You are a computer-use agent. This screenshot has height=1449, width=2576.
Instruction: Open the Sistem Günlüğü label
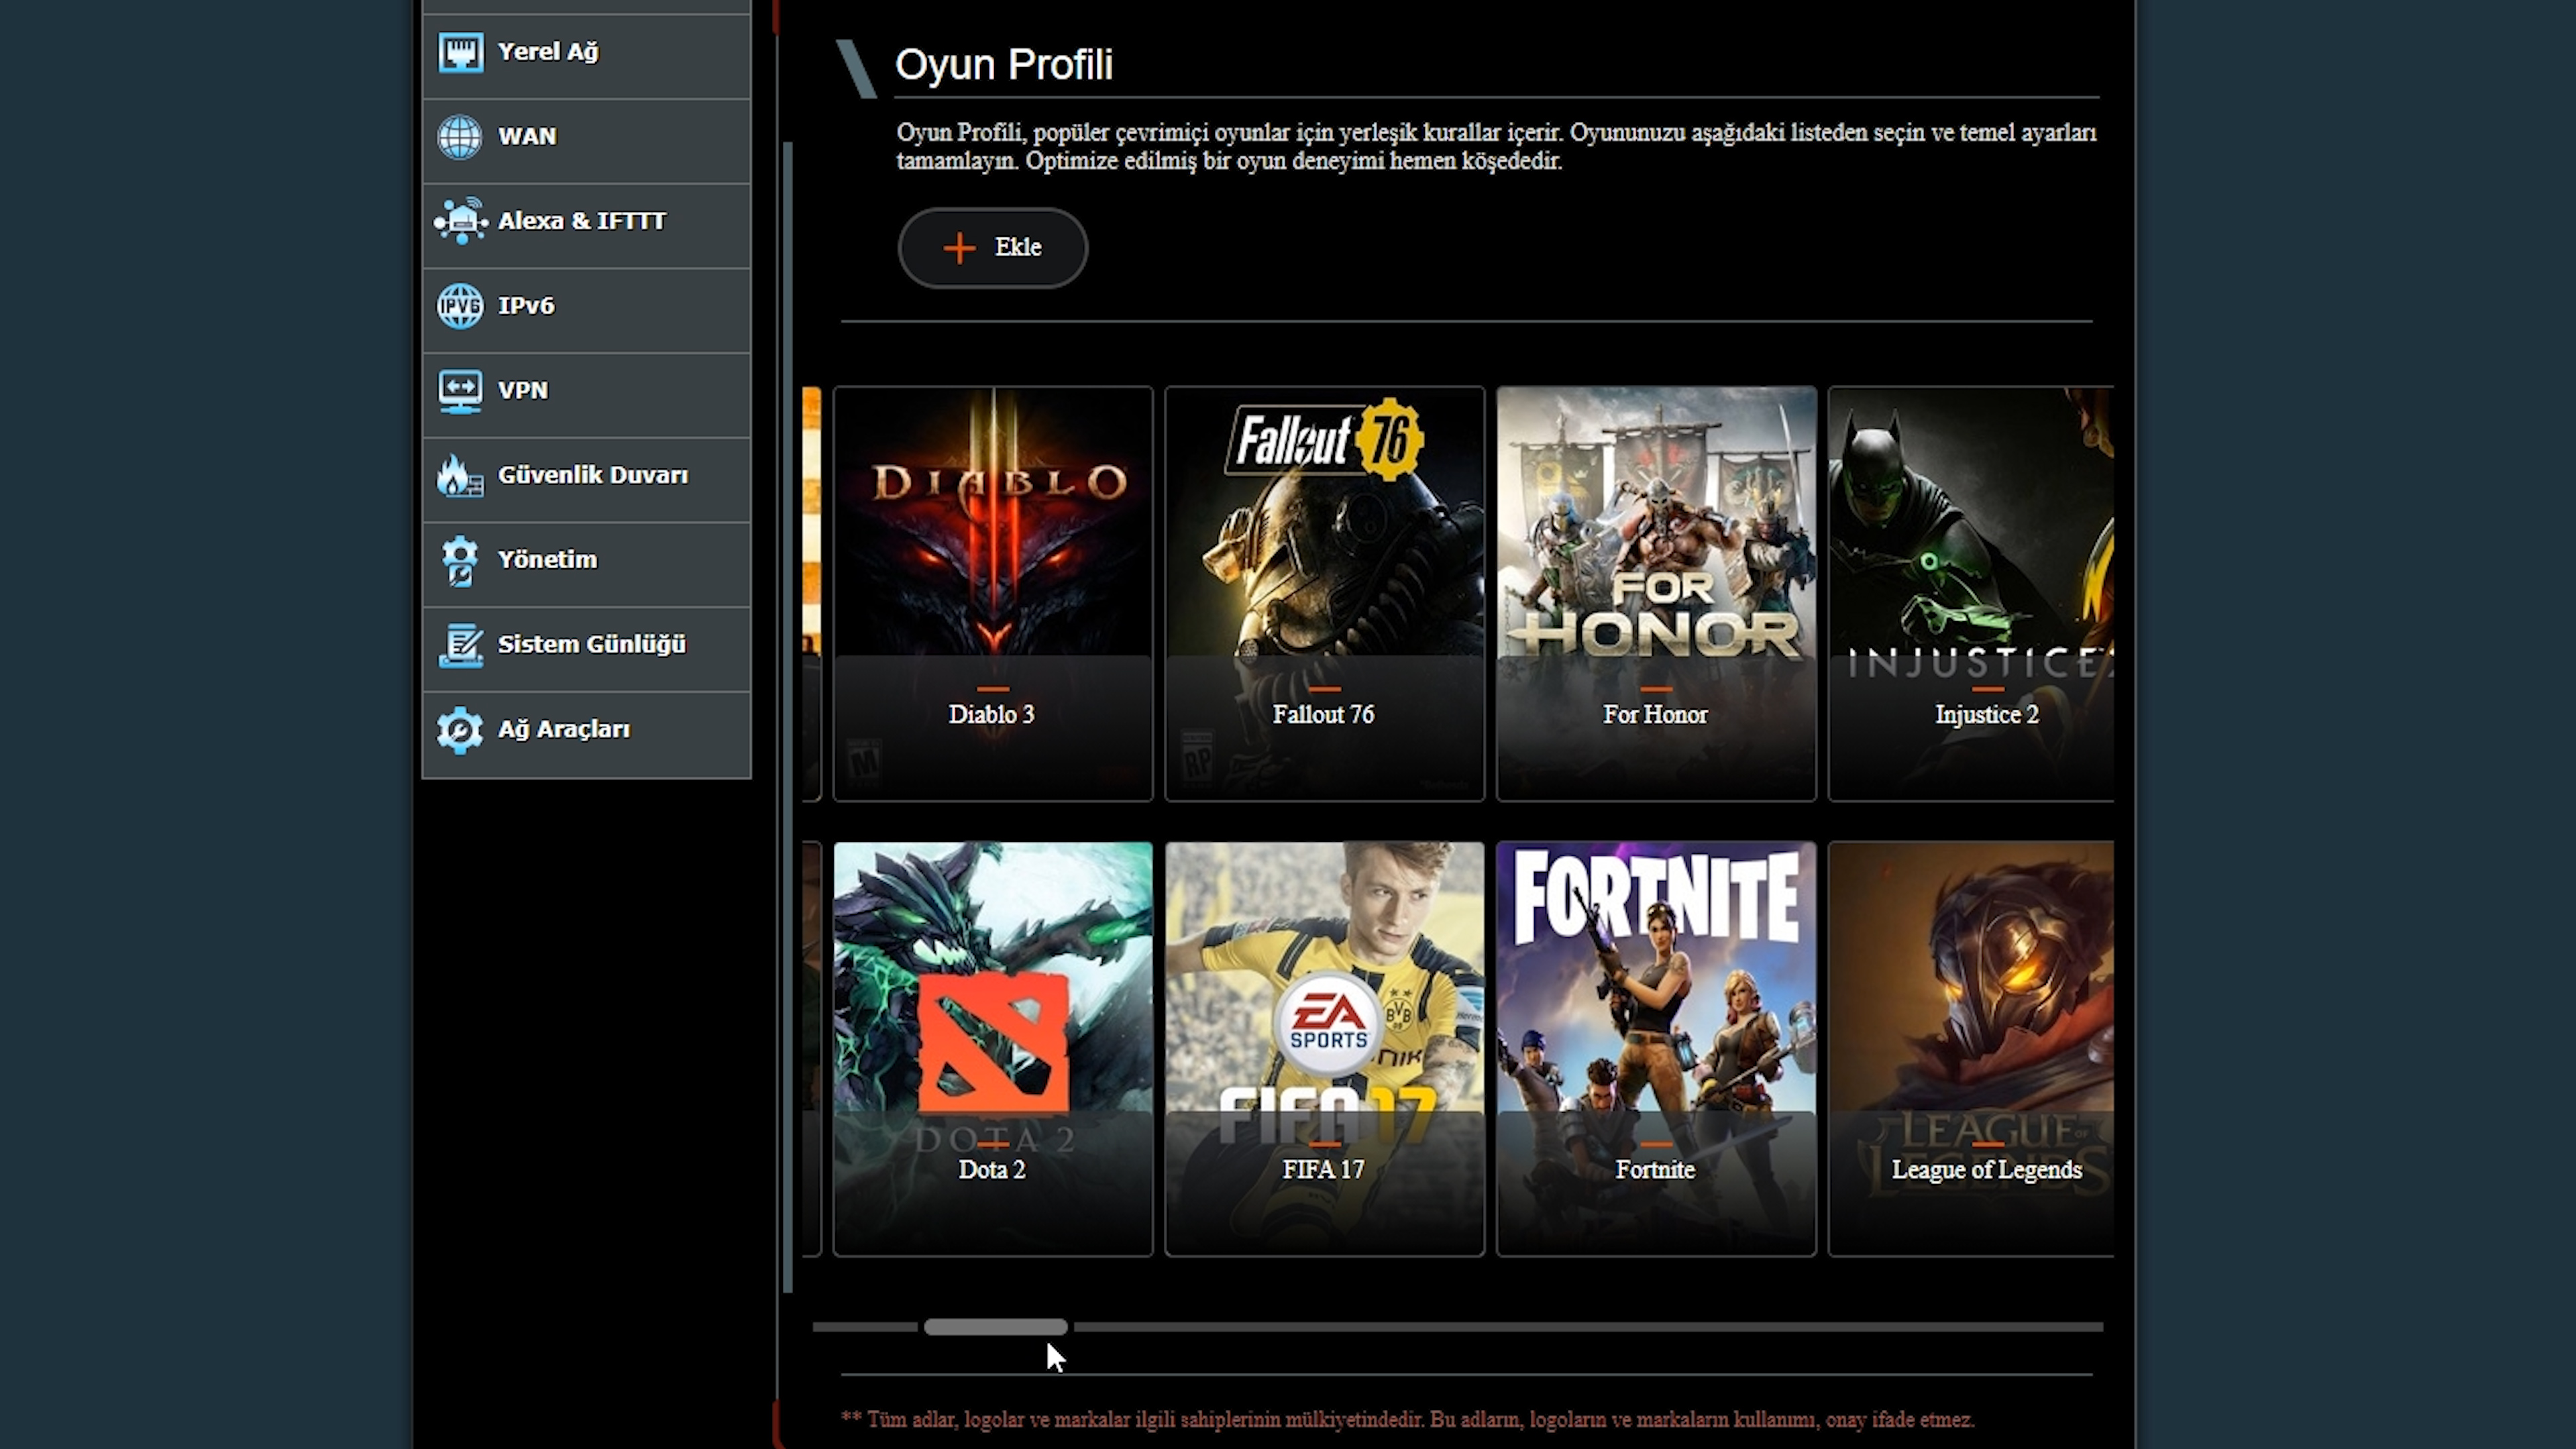pos(592,645)
